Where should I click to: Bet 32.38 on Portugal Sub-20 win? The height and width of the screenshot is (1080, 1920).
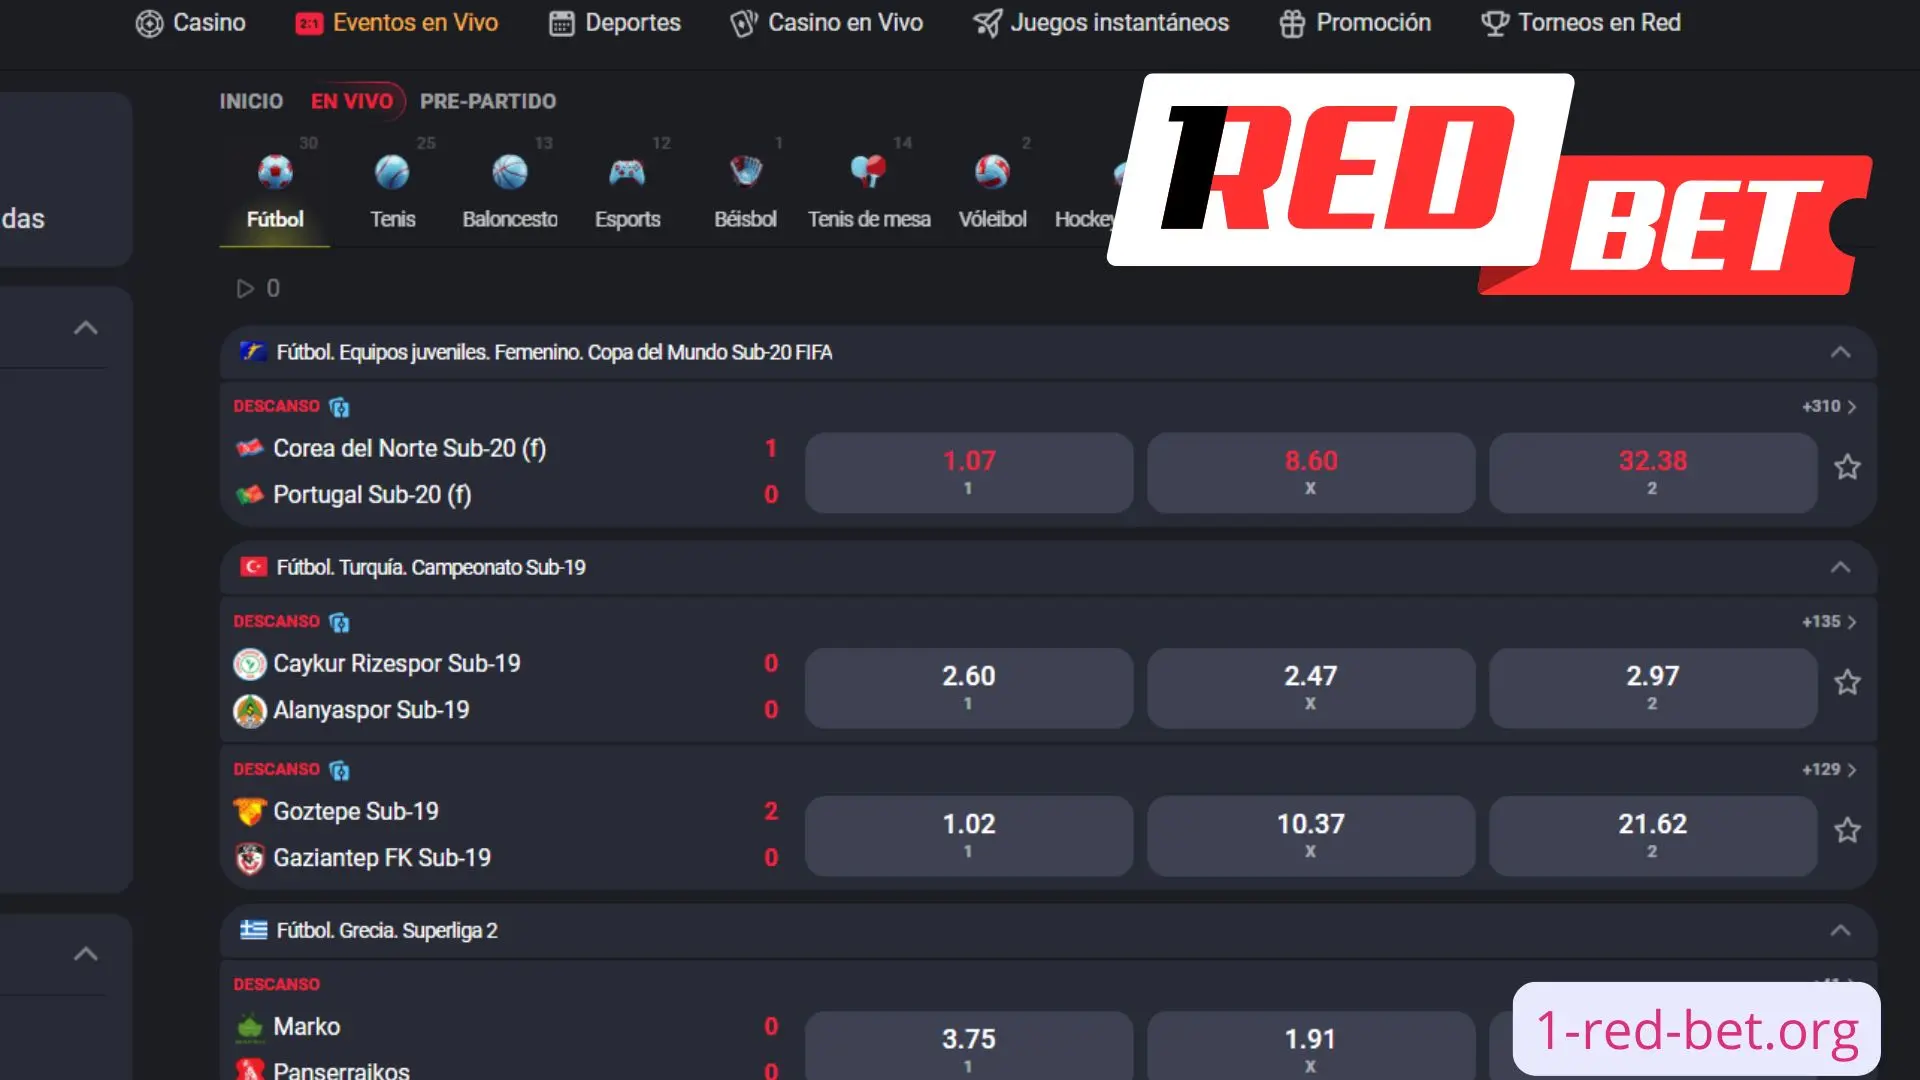tap(1652, 472)
